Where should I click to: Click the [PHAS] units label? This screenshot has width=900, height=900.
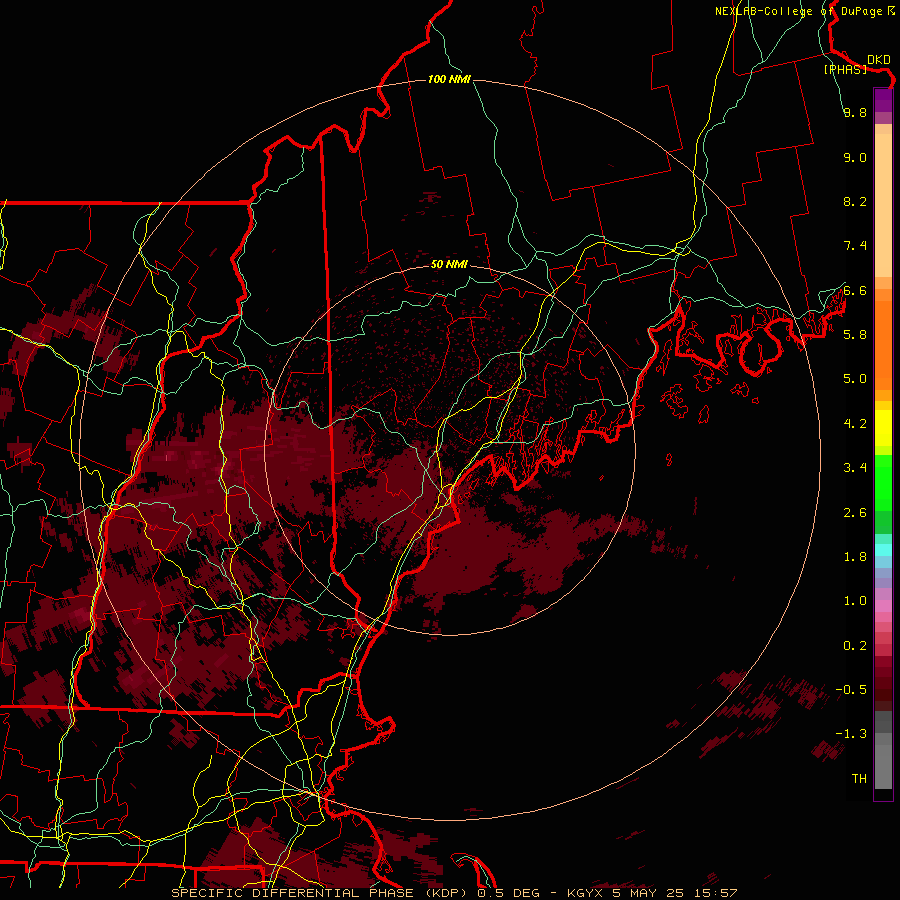(x=845, y=69)
